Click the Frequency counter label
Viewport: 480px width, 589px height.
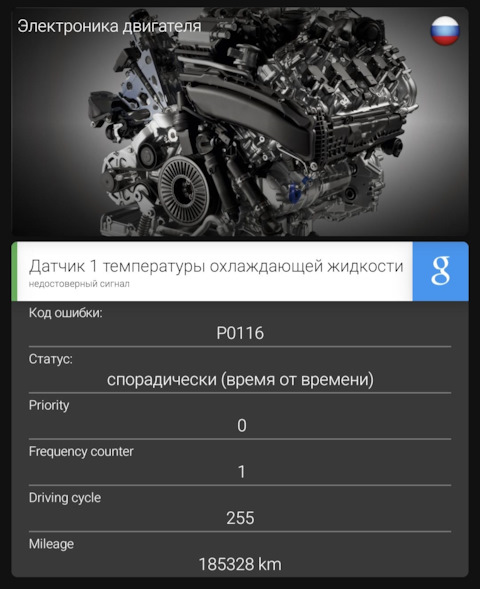coord(81,451)
